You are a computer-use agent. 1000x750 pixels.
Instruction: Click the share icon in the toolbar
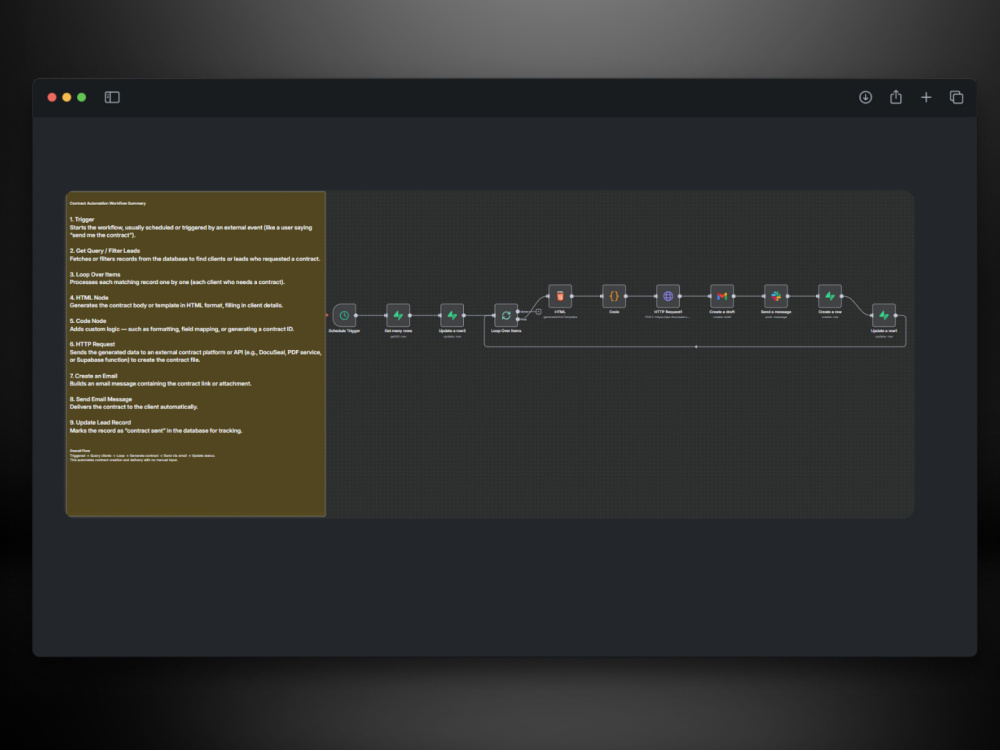896,96
